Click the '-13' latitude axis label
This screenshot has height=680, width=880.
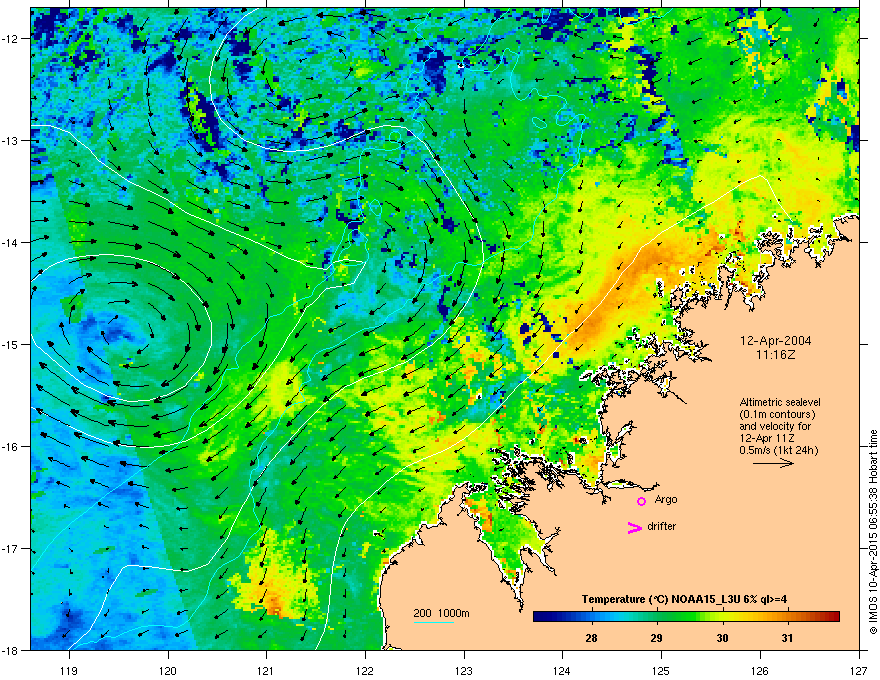click(11, 140)
